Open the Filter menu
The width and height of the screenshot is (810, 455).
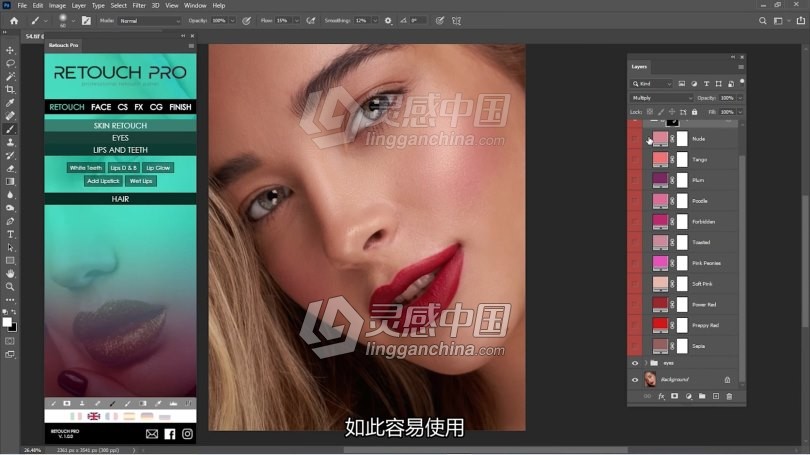[x=139, y=6]
